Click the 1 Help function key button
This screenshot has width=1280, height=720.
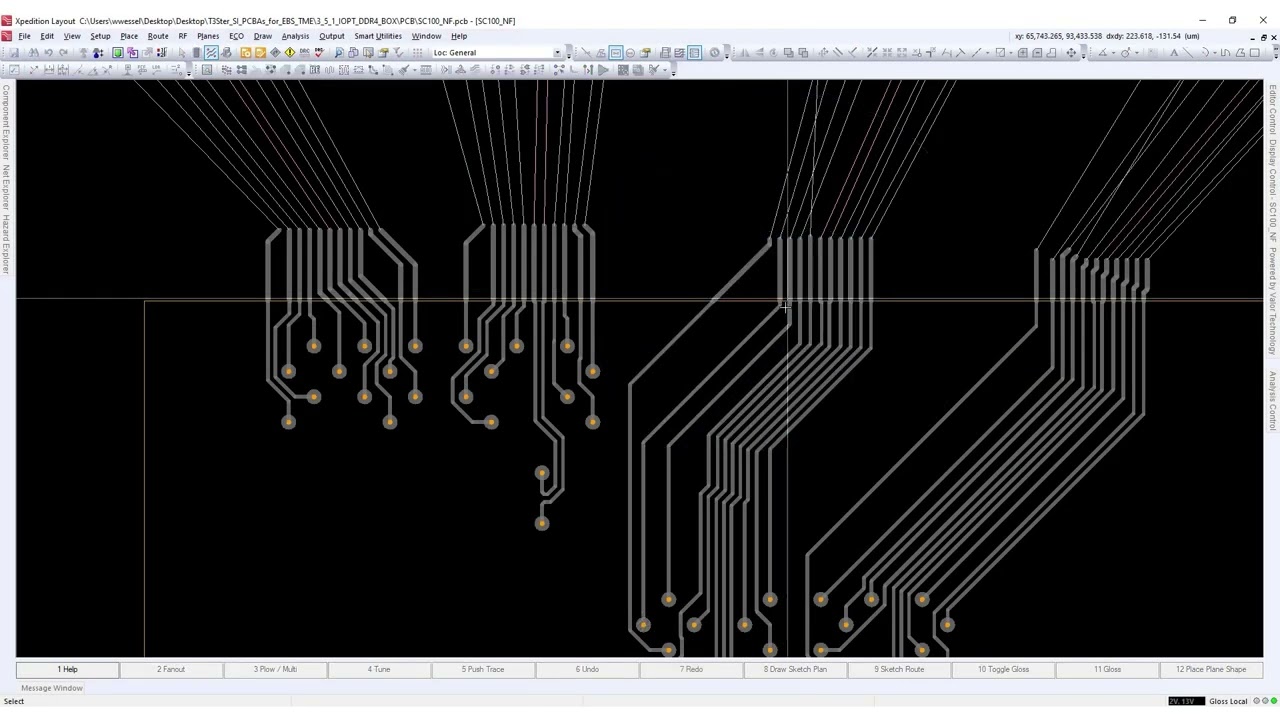point(67,669)
